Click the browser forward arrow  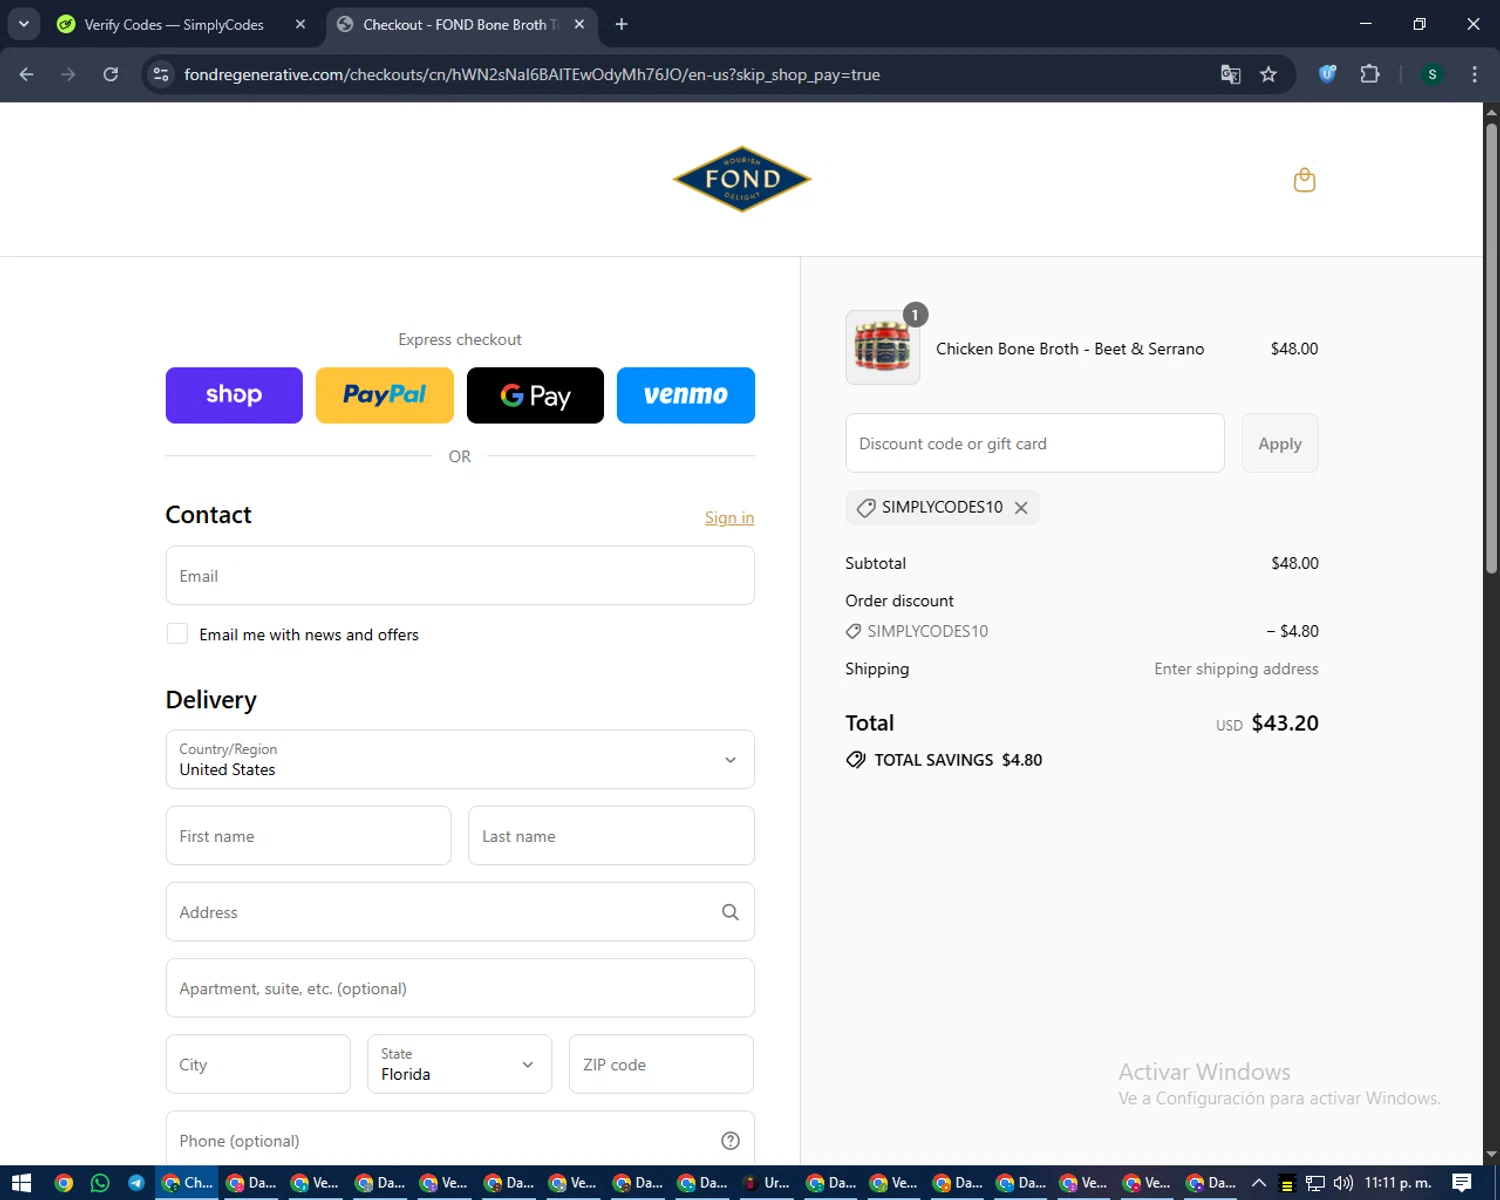(68, 74)
